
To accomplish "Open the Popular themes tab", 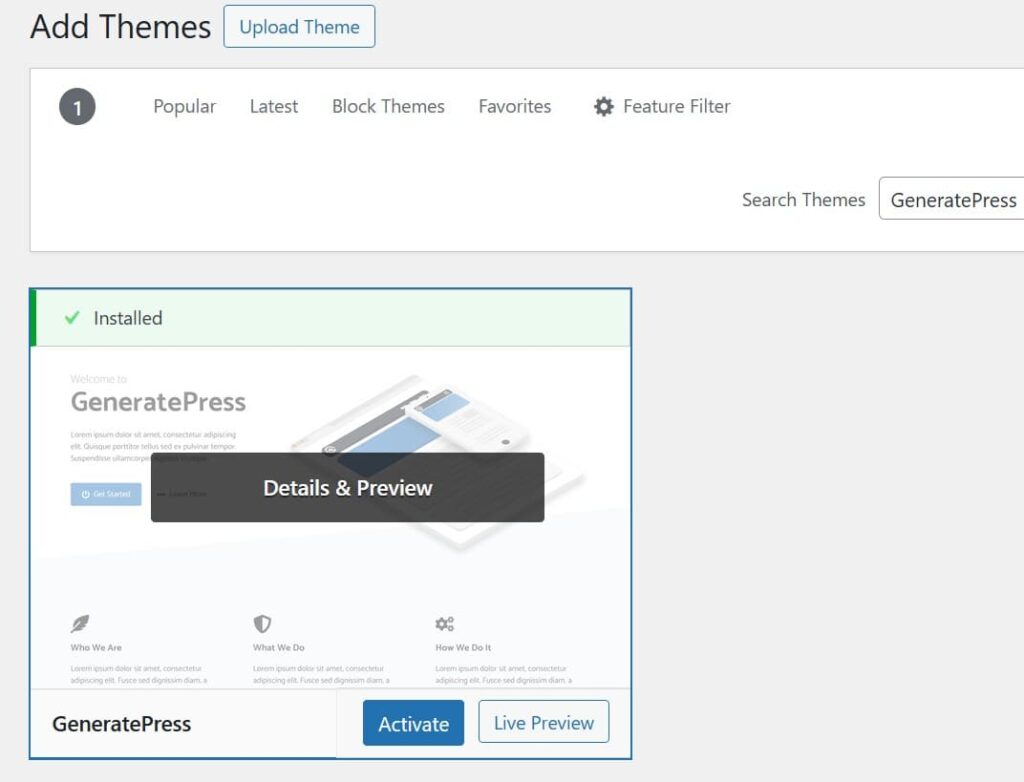I will pyautogui.click(x=184, y=106).
